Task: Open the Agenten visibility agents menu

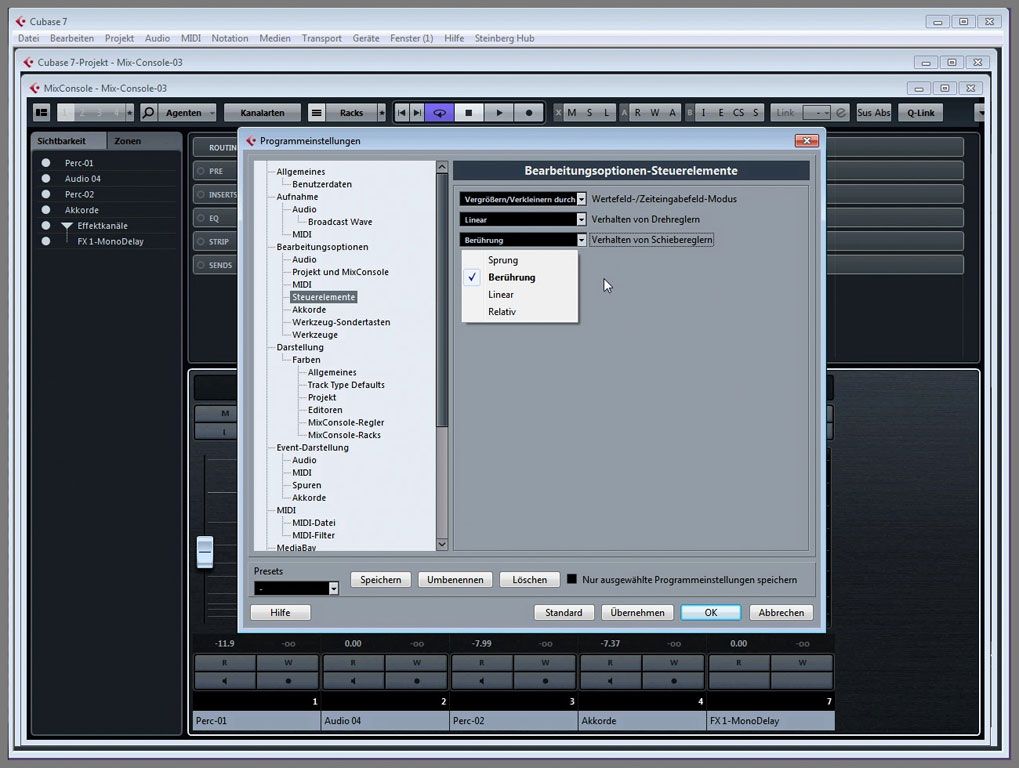Action: pos(187,112)
